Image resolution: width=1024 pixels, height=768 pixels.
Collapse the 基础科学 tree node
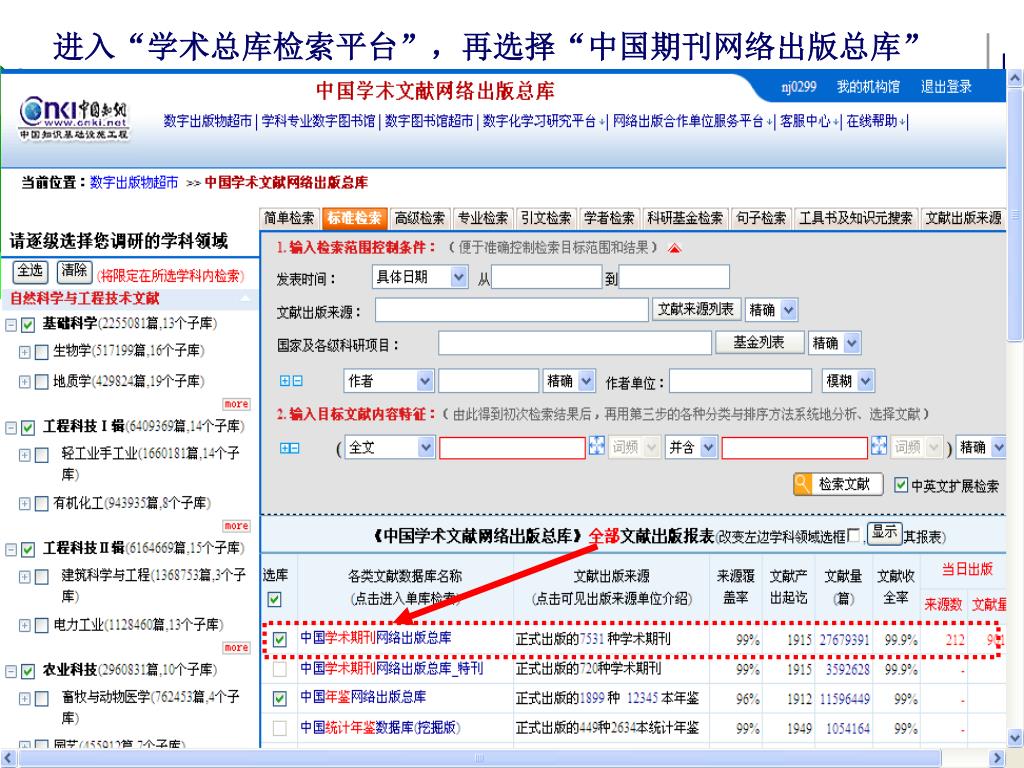pyautogui.click(x=11, y=325)
